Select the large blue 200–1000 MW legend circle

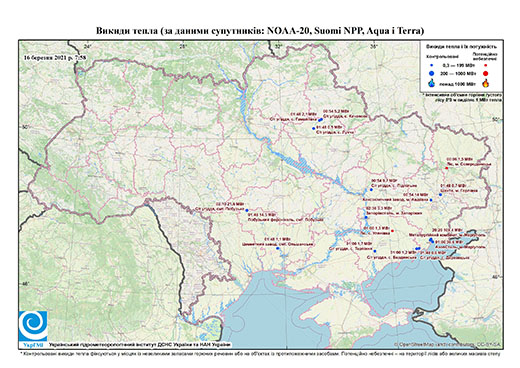point(432,73)
